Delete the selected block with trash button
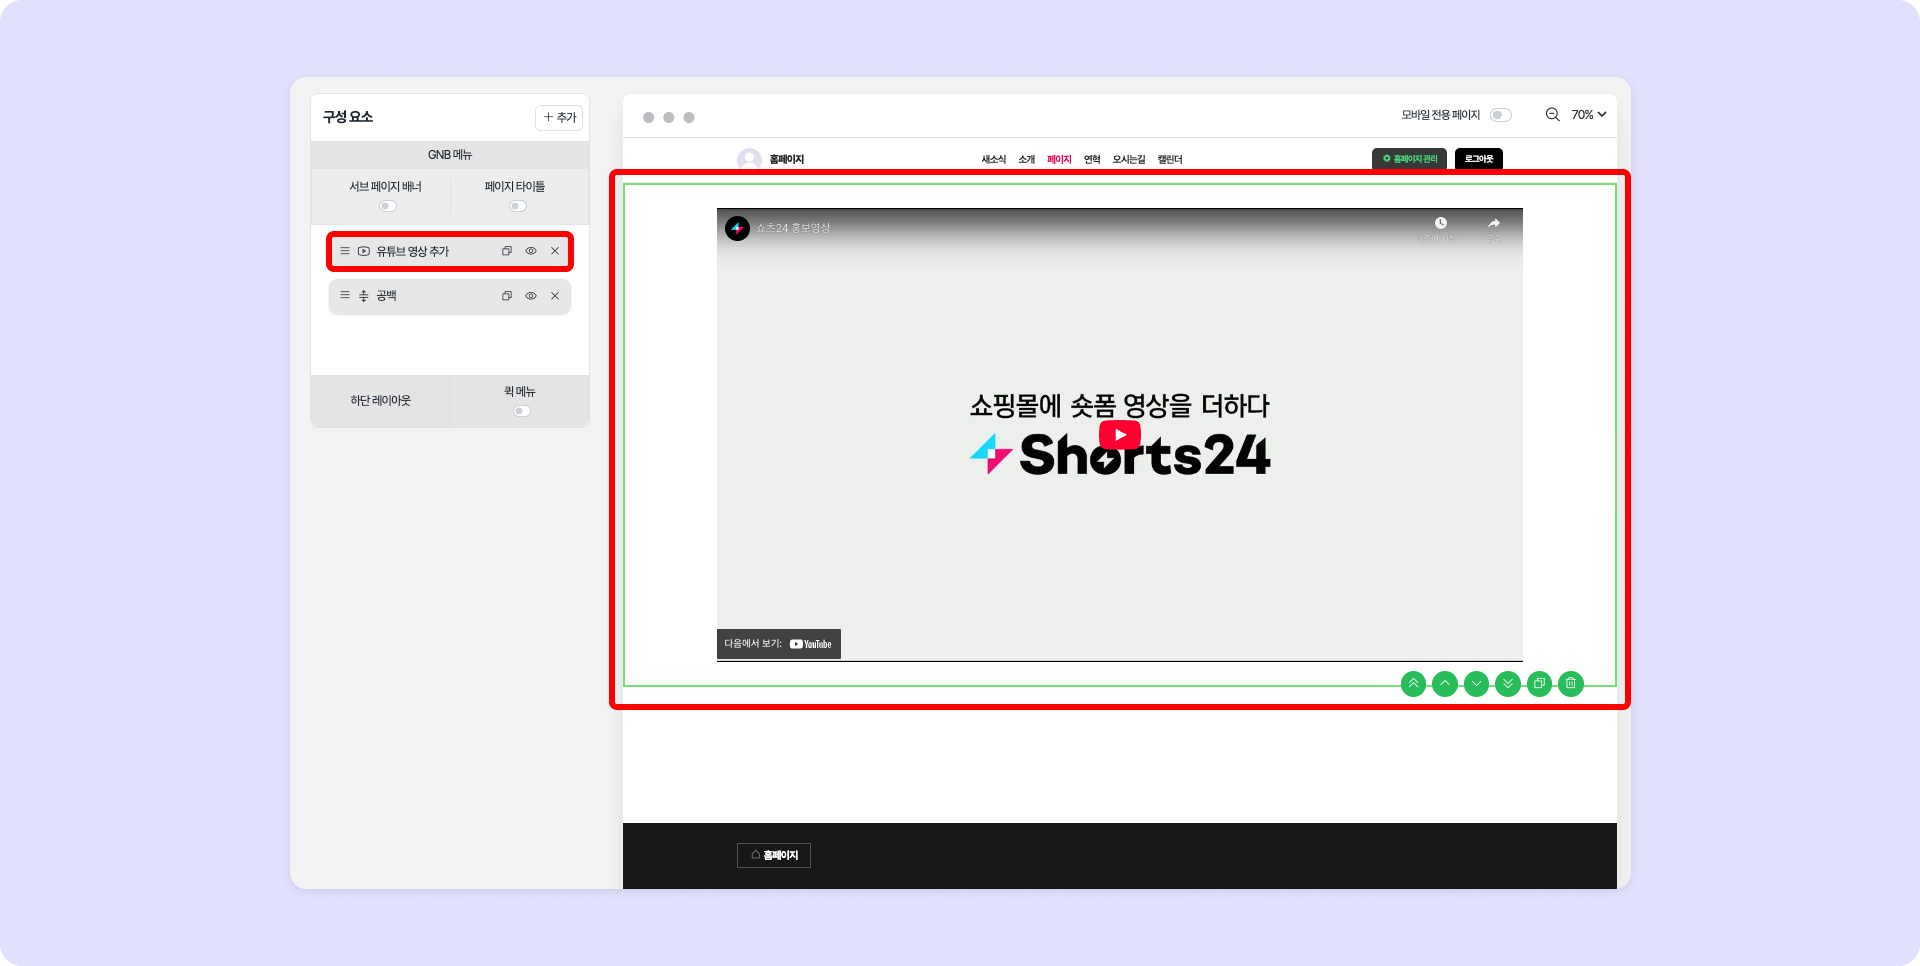 [x=1571, y=684]
